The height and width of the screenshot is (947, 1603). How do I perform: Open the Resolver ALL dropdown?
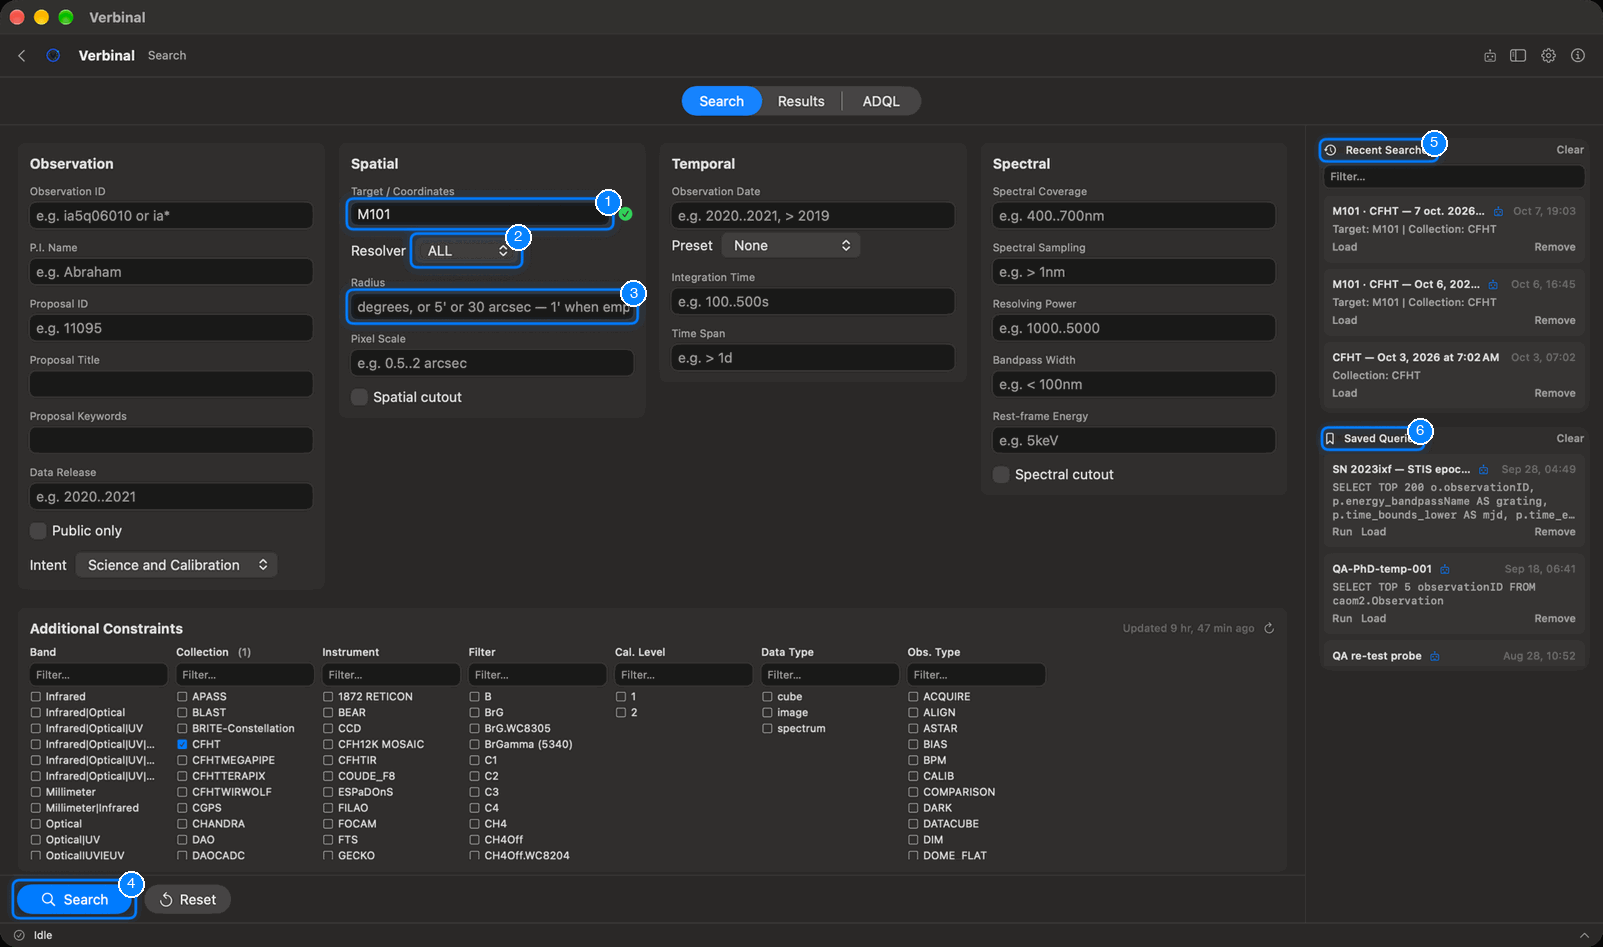(467, 251)
